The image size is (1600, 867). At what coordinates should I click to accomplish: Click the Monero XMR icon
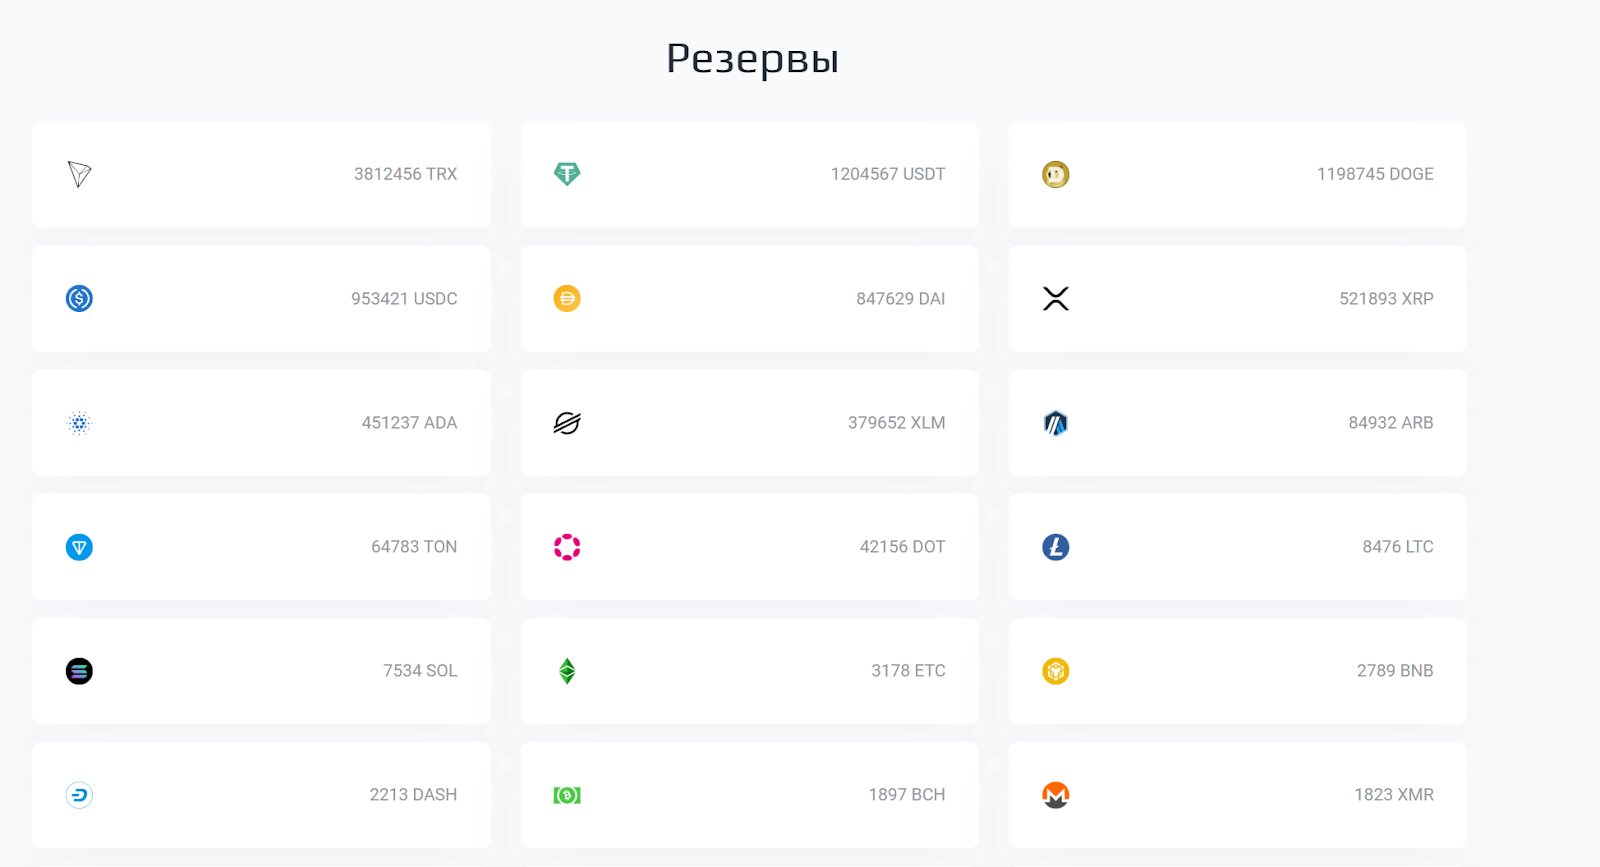coord(1055,794)
